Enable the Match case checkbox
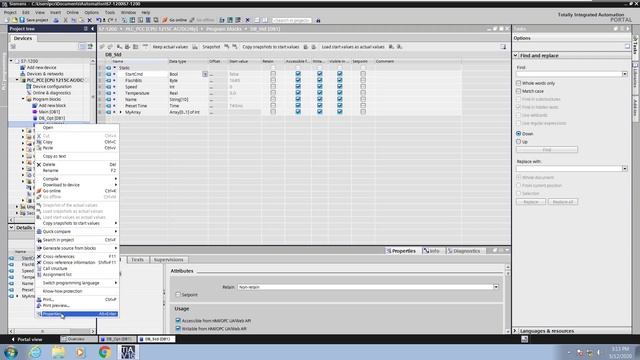Image resolution: width=640 pixels, height=360 pixels. pyautogui.click(x=518, y=91)
